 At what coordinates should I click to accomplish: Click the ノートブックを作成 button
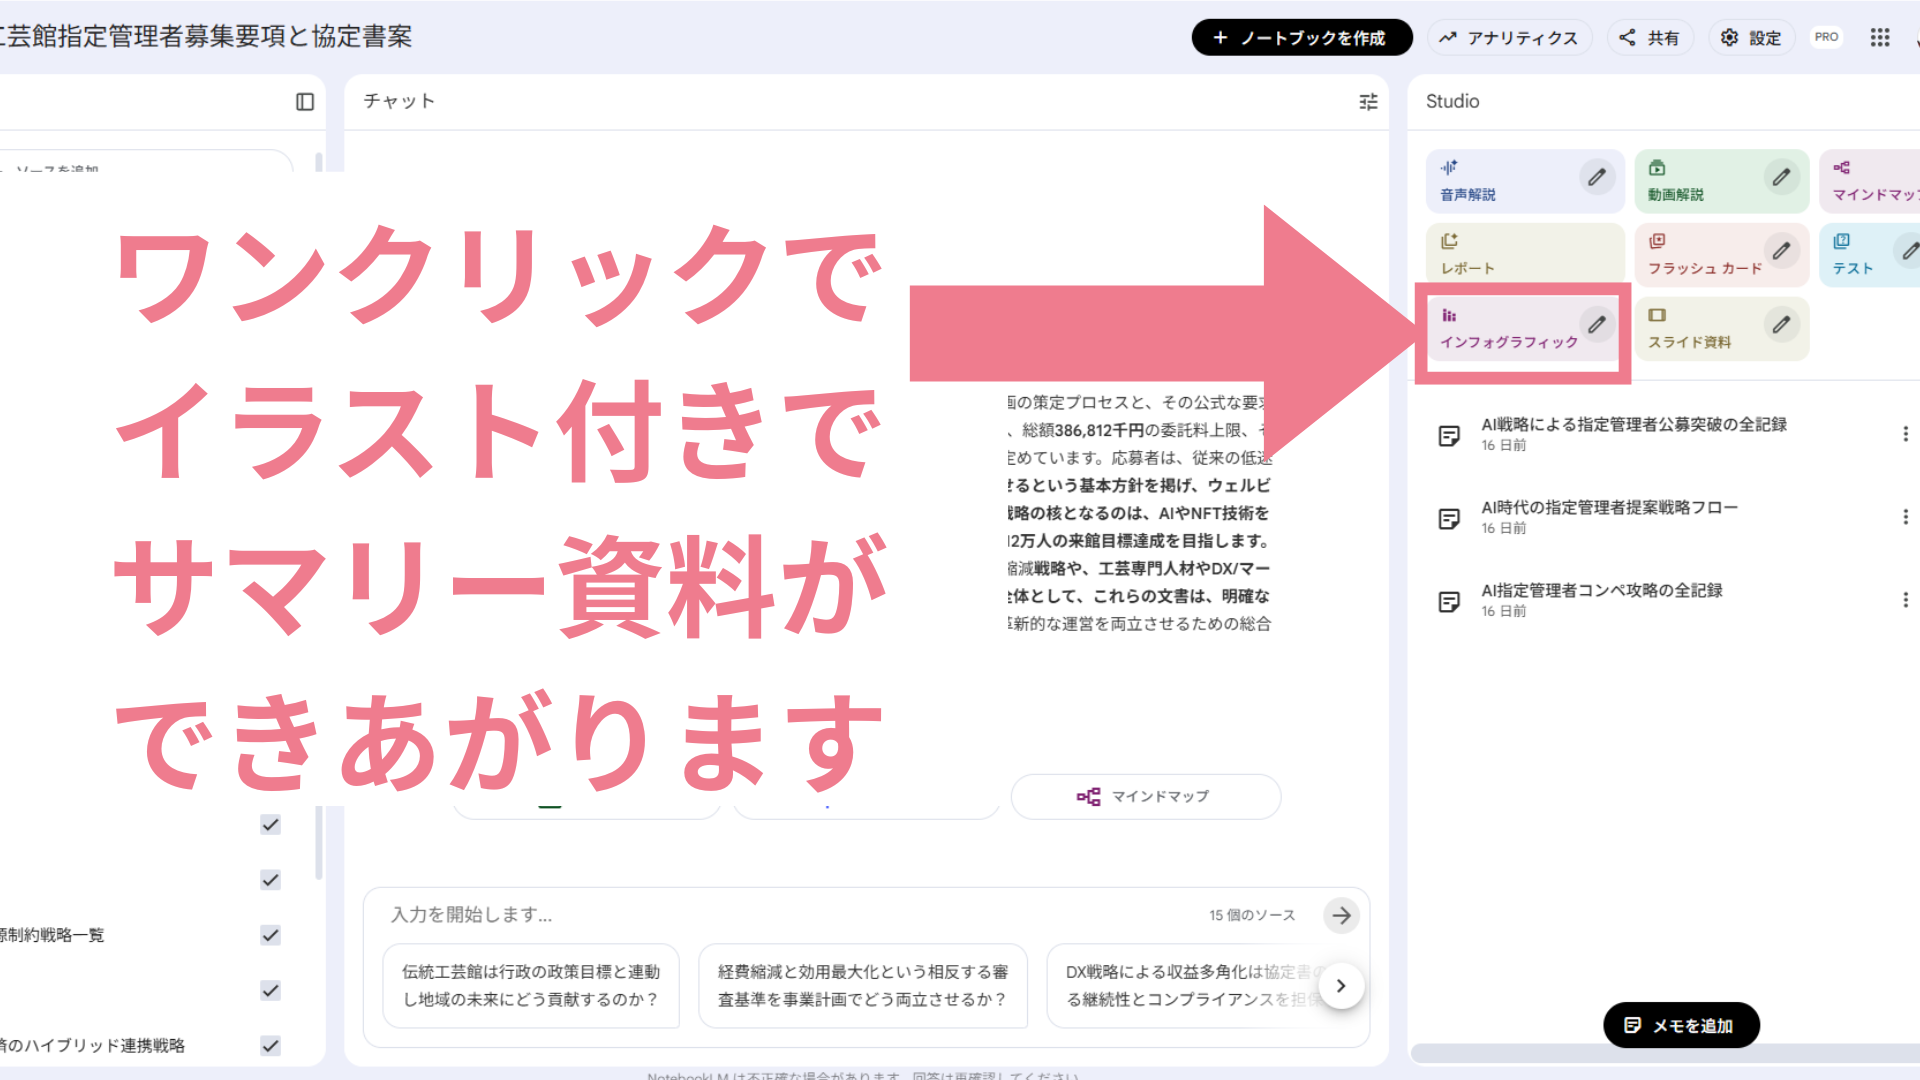1301,38
